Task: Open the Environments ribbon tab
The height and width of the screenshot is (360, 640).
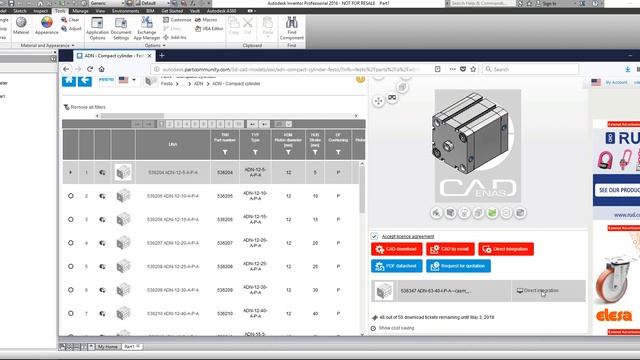Action: pos(125,11)
